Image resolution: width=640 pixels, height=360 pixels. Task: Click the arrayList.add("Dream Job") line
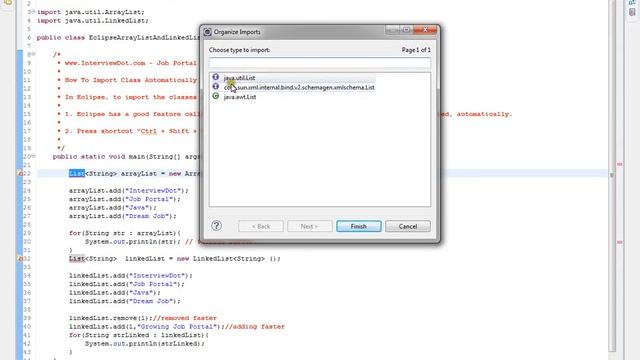122,216
